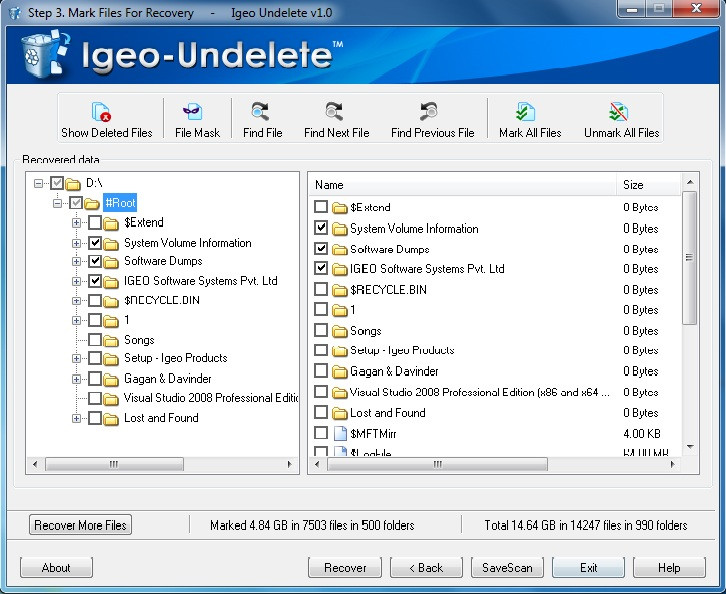
Task: Click Songs folder icon in file list
Action: click(x=339, y=331)
